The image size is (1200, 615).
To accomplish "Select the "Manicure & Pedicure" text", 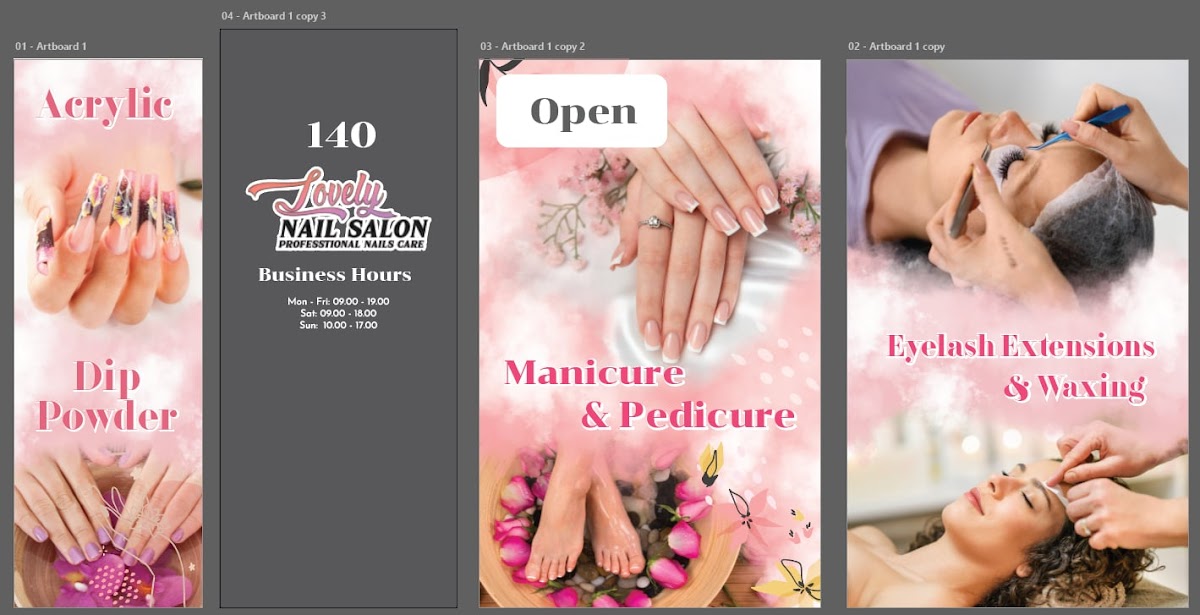I will [648, 394].
